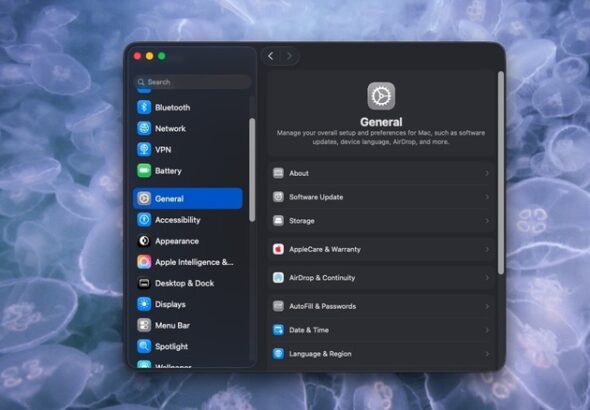This screenshot has width=590, height=410.
Task: Open the About chevron
Action: point(487,173)
